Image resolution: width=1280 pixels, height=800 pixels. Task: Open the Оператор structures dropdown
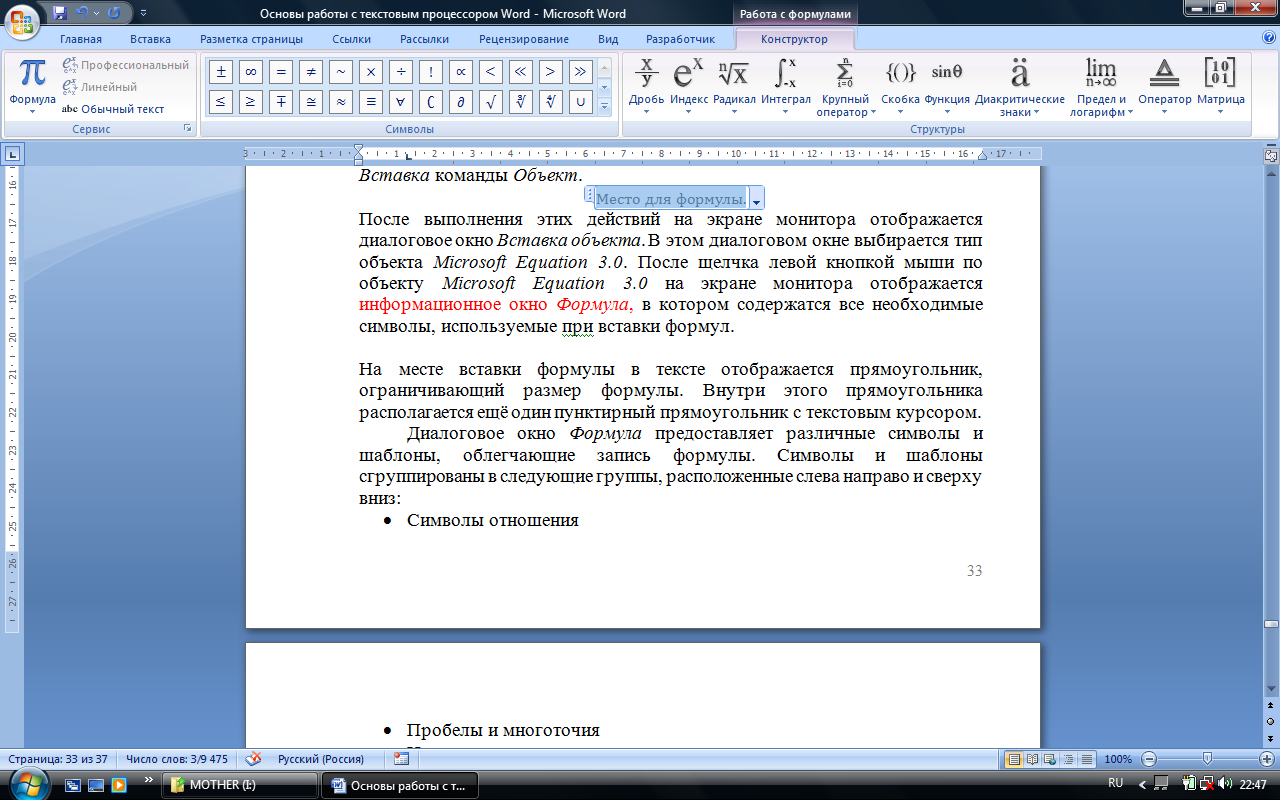pos(1165,88)
